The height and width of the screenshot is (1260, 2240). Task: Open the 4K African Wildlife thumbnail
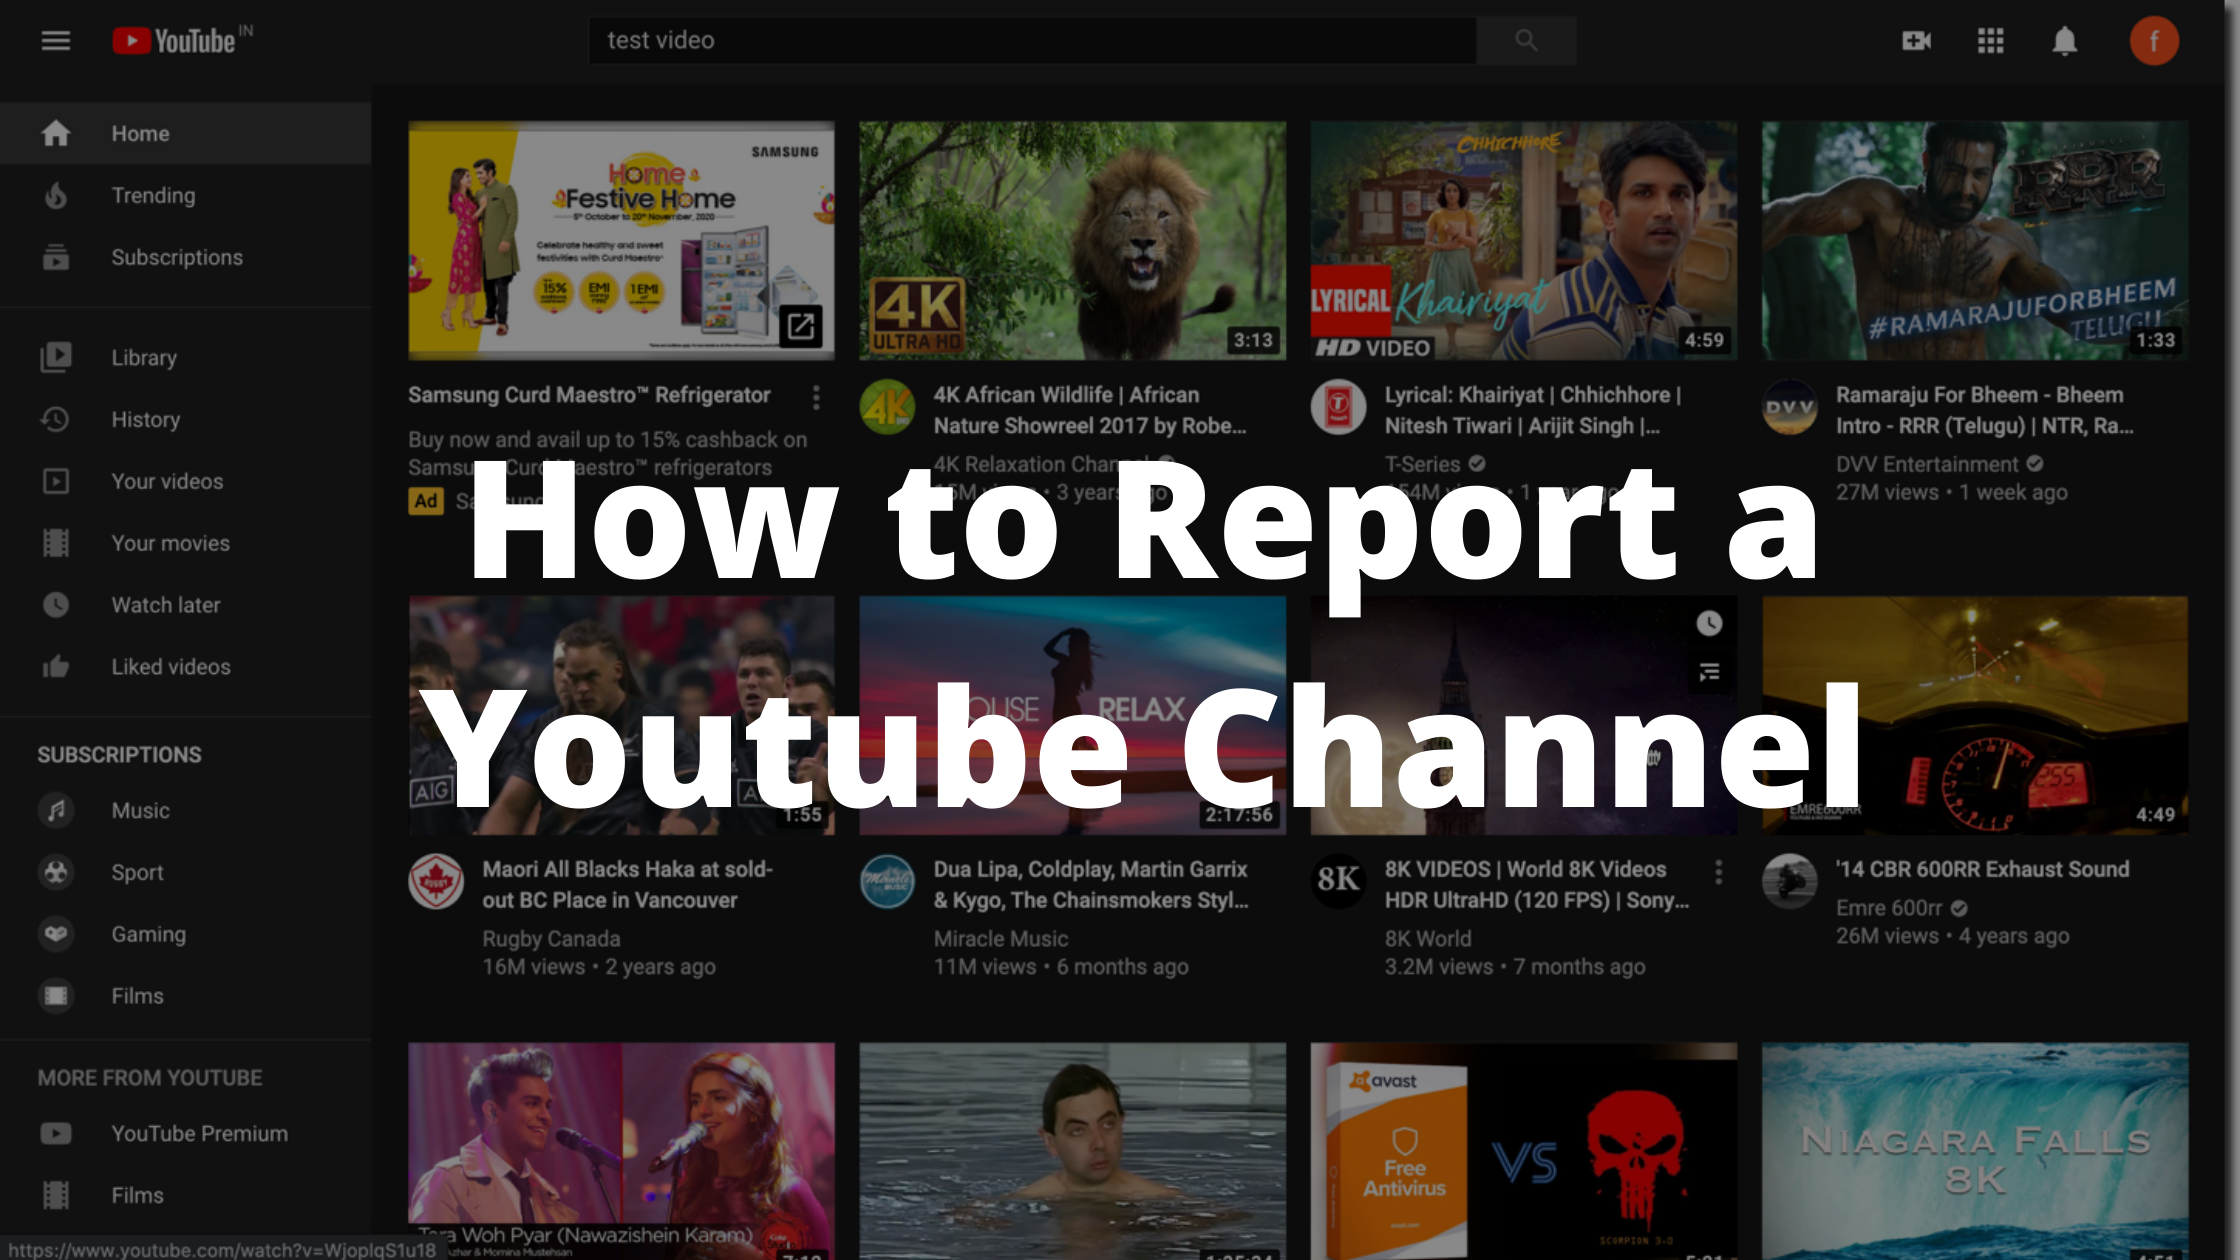tap(1072, 241)
